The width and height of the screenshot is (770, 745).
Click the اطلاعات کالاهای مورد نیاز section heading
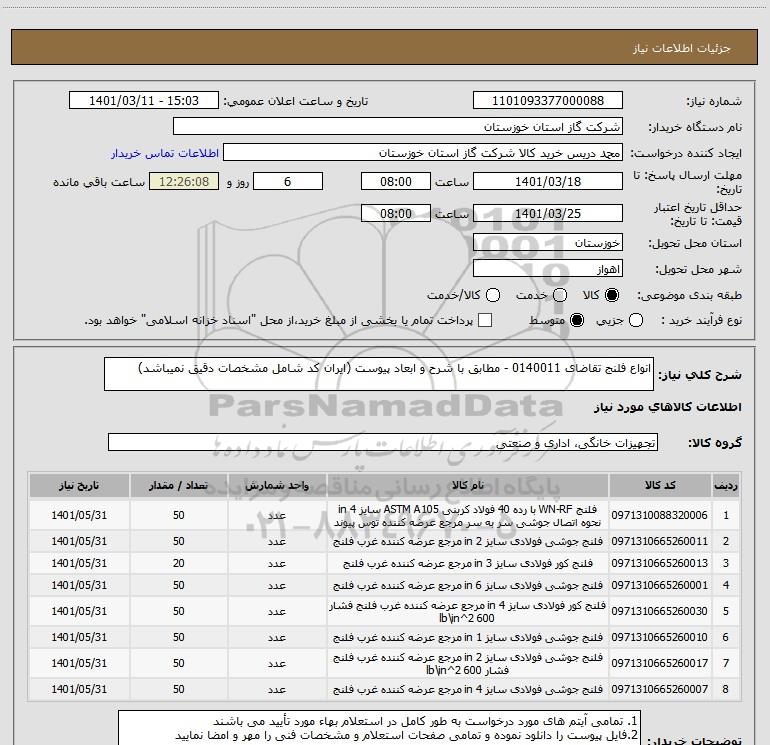click(667, 407)
